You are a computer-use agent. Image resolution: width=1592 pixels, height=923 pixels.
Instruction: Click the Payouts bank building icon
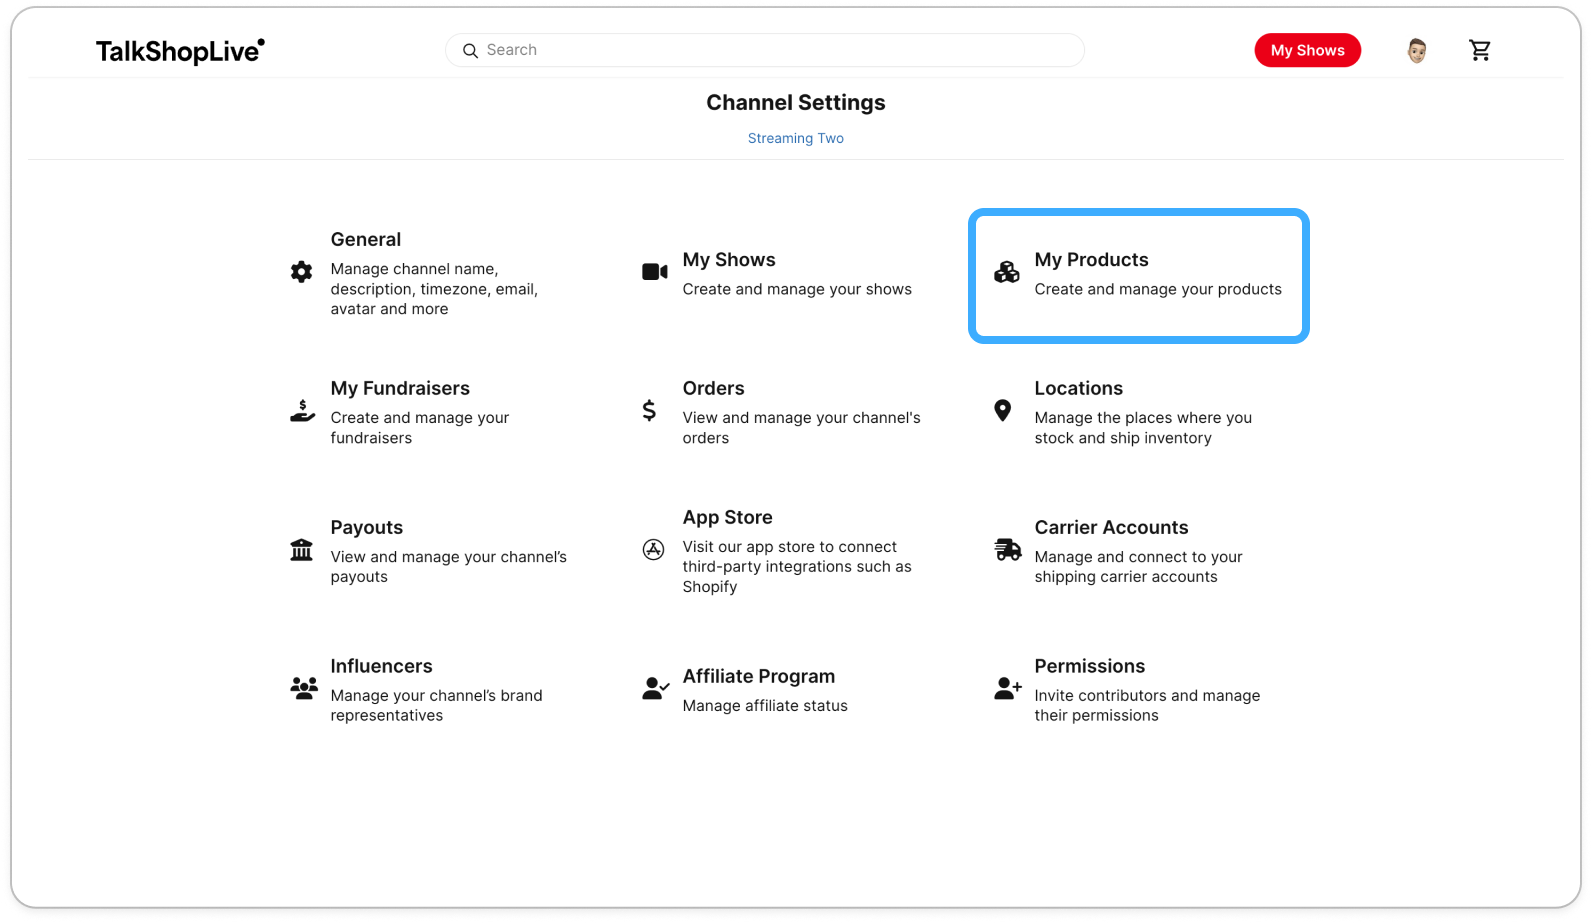pyautogui.click(x=301, y=550)
